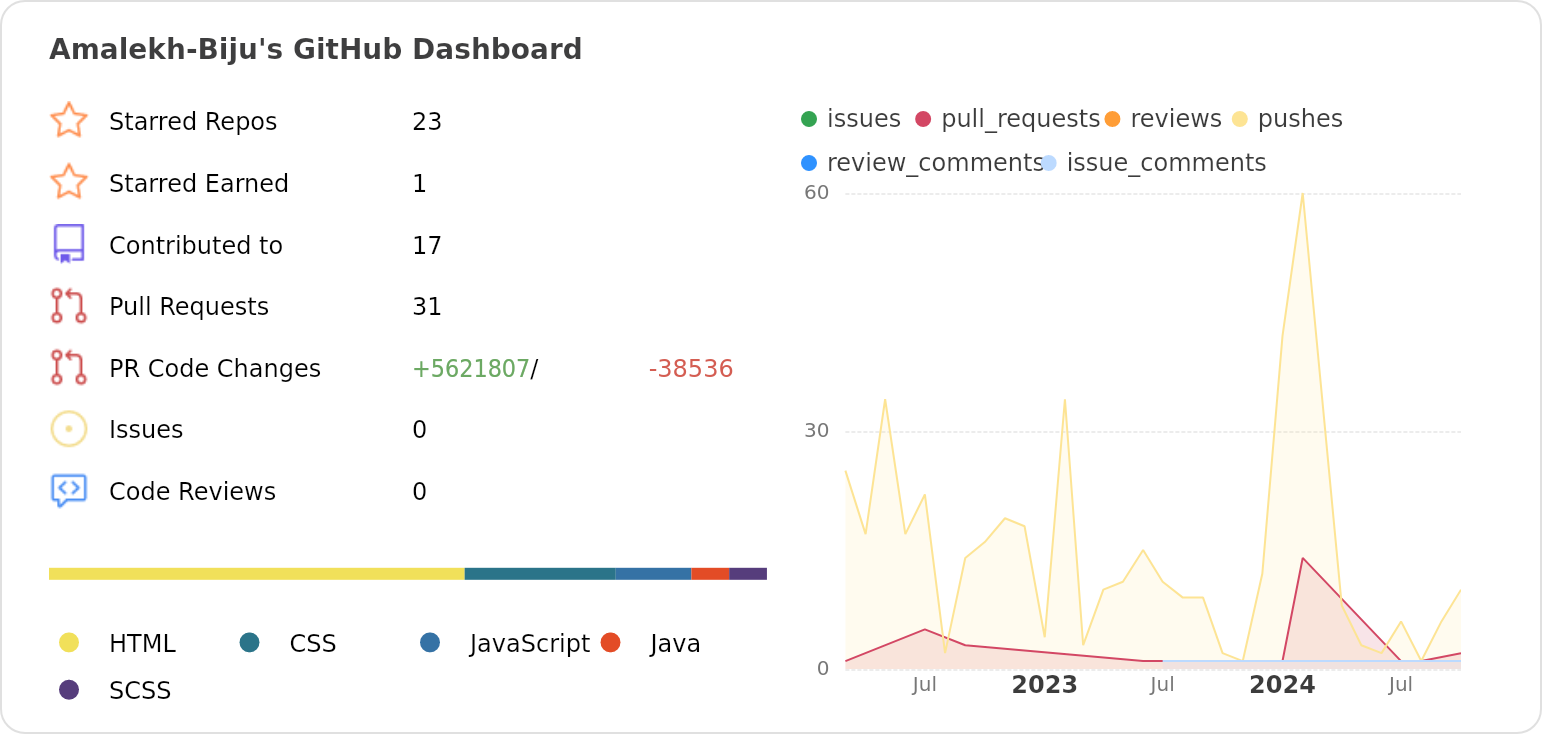
Task: Click the 60 y-axis tick label
Action: click(x=817, y=192)
